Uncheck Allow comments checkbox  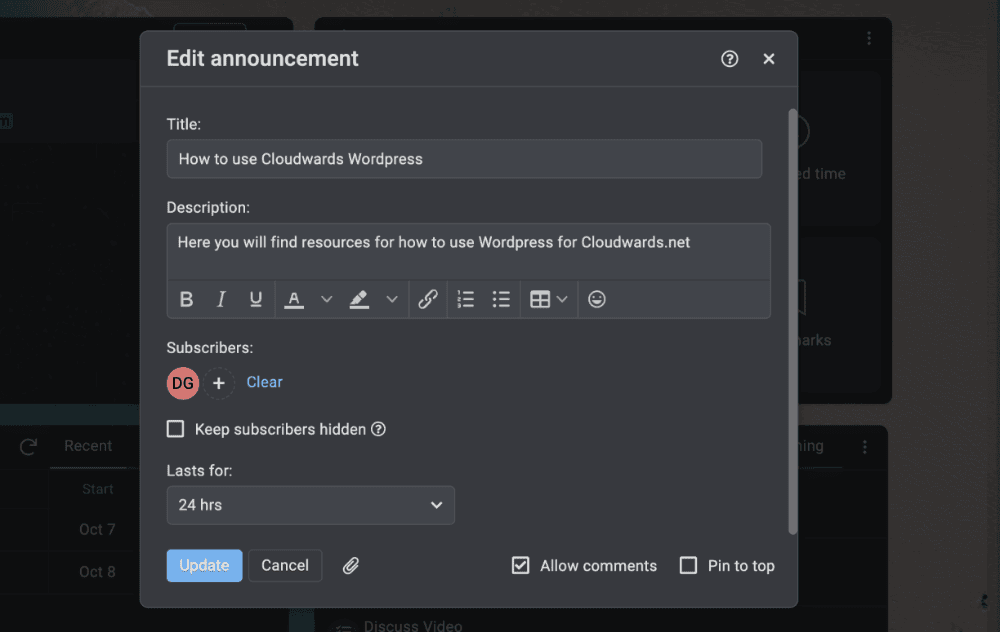click(x=520, y=565)
